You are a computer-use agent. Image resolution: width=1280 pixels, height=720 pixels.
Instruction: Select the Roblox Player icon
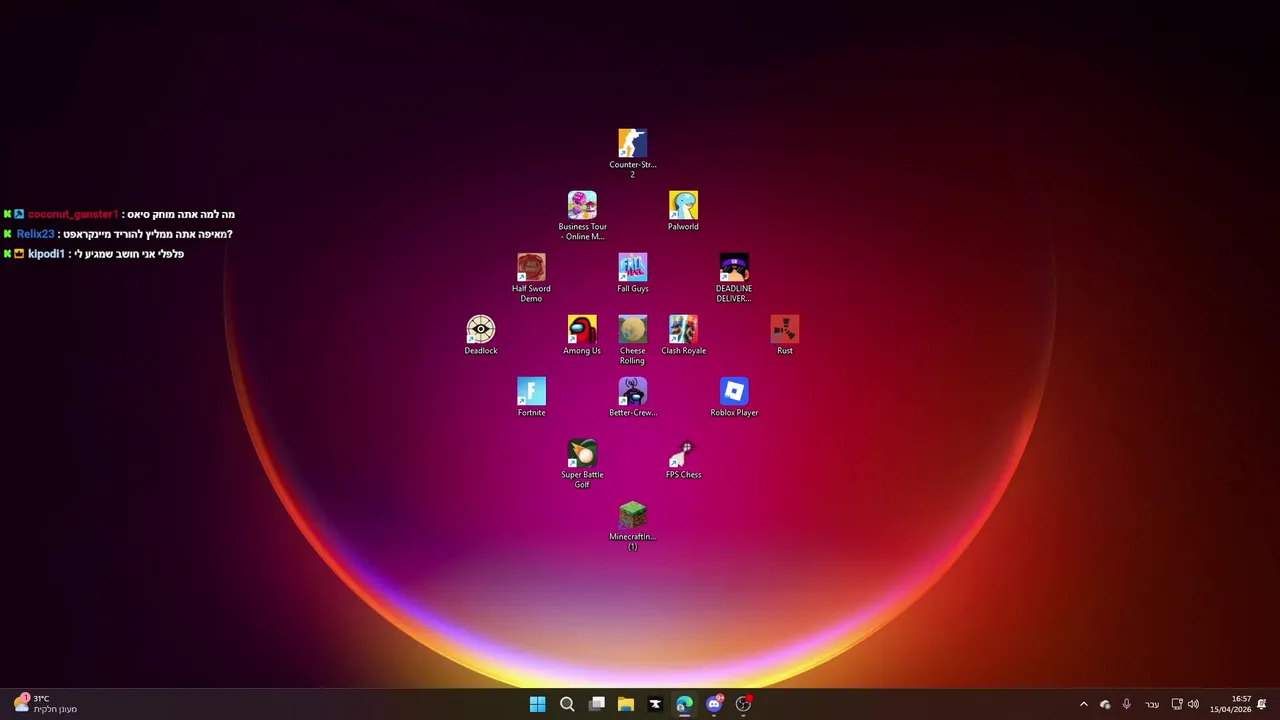click(x=734, y=397)
